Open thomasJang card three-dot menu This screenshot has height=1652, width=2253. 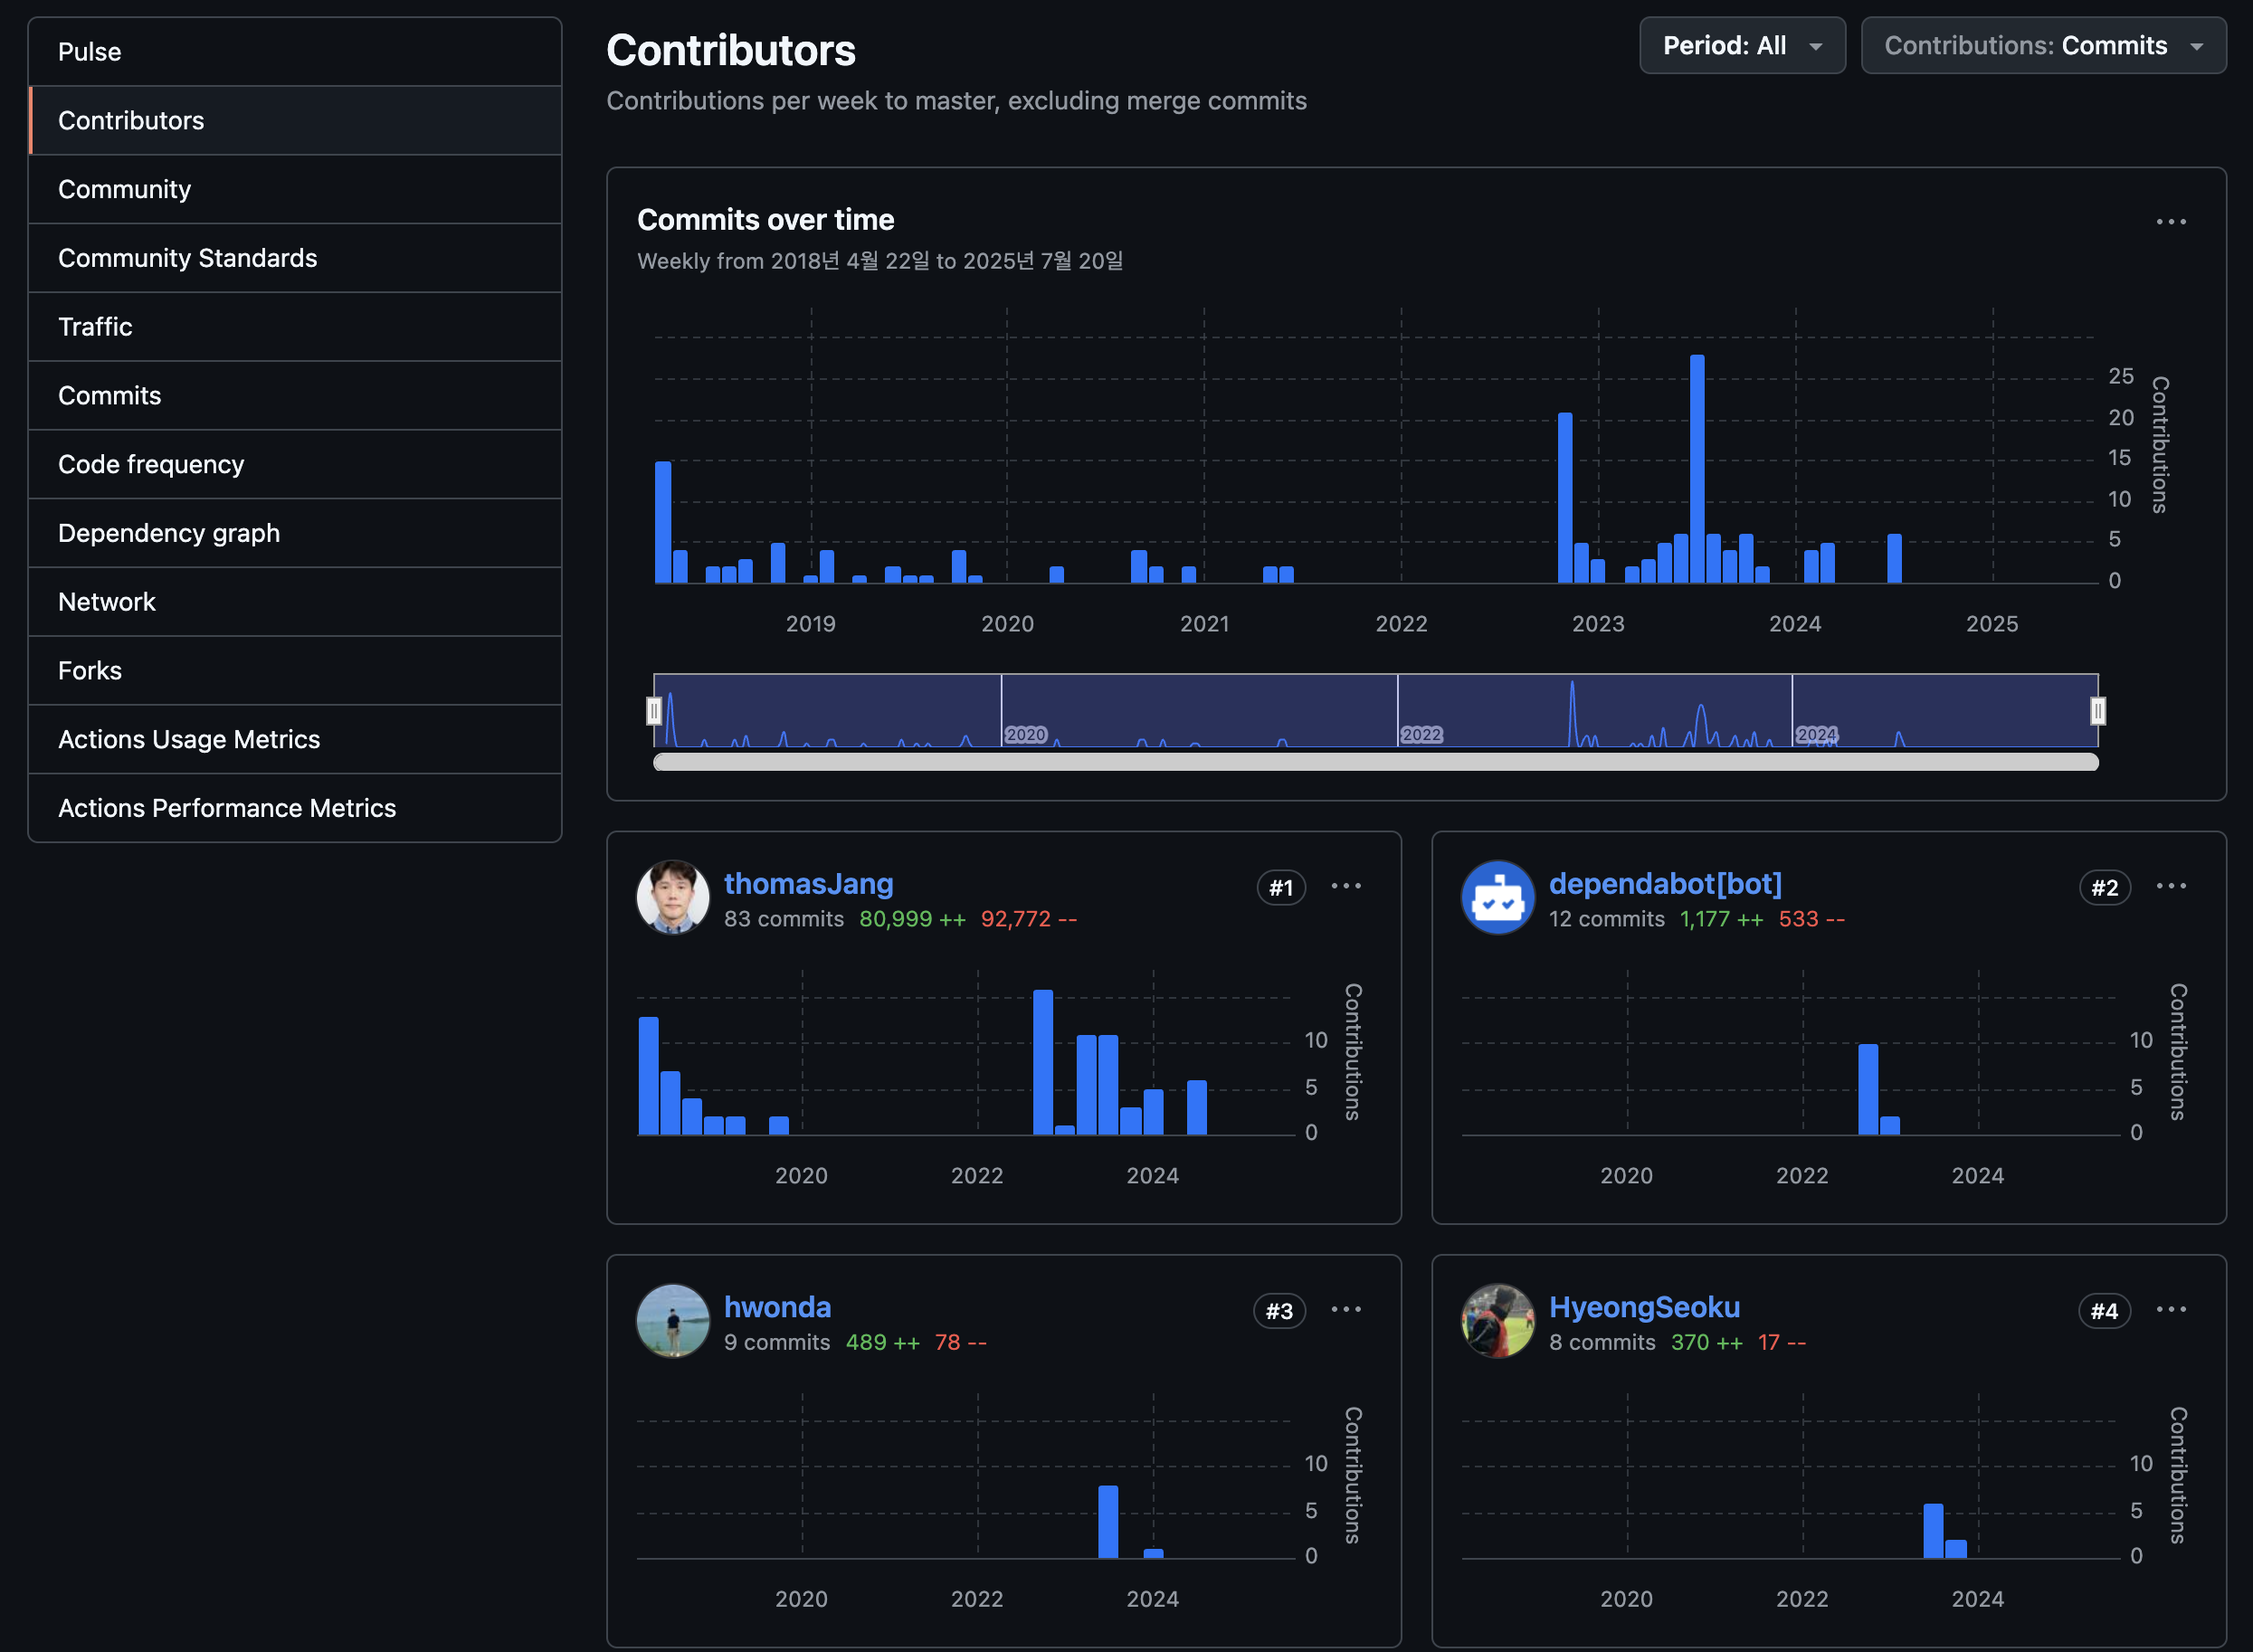pos(1345,886)
